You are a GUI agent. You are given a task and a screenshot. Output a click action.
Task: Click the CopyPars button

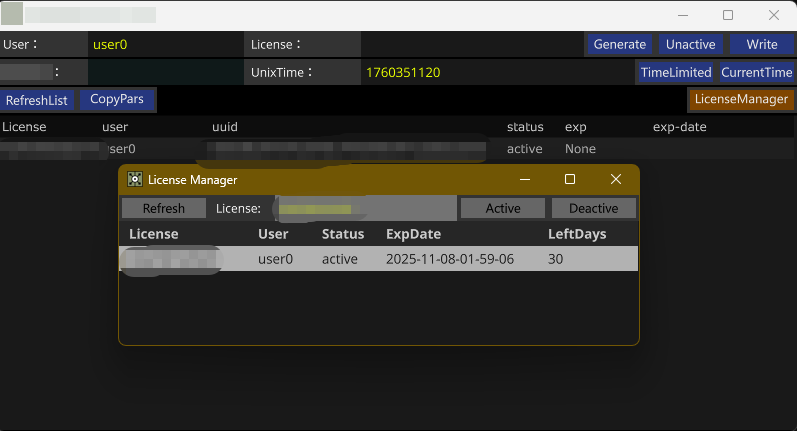click(117, 100)
